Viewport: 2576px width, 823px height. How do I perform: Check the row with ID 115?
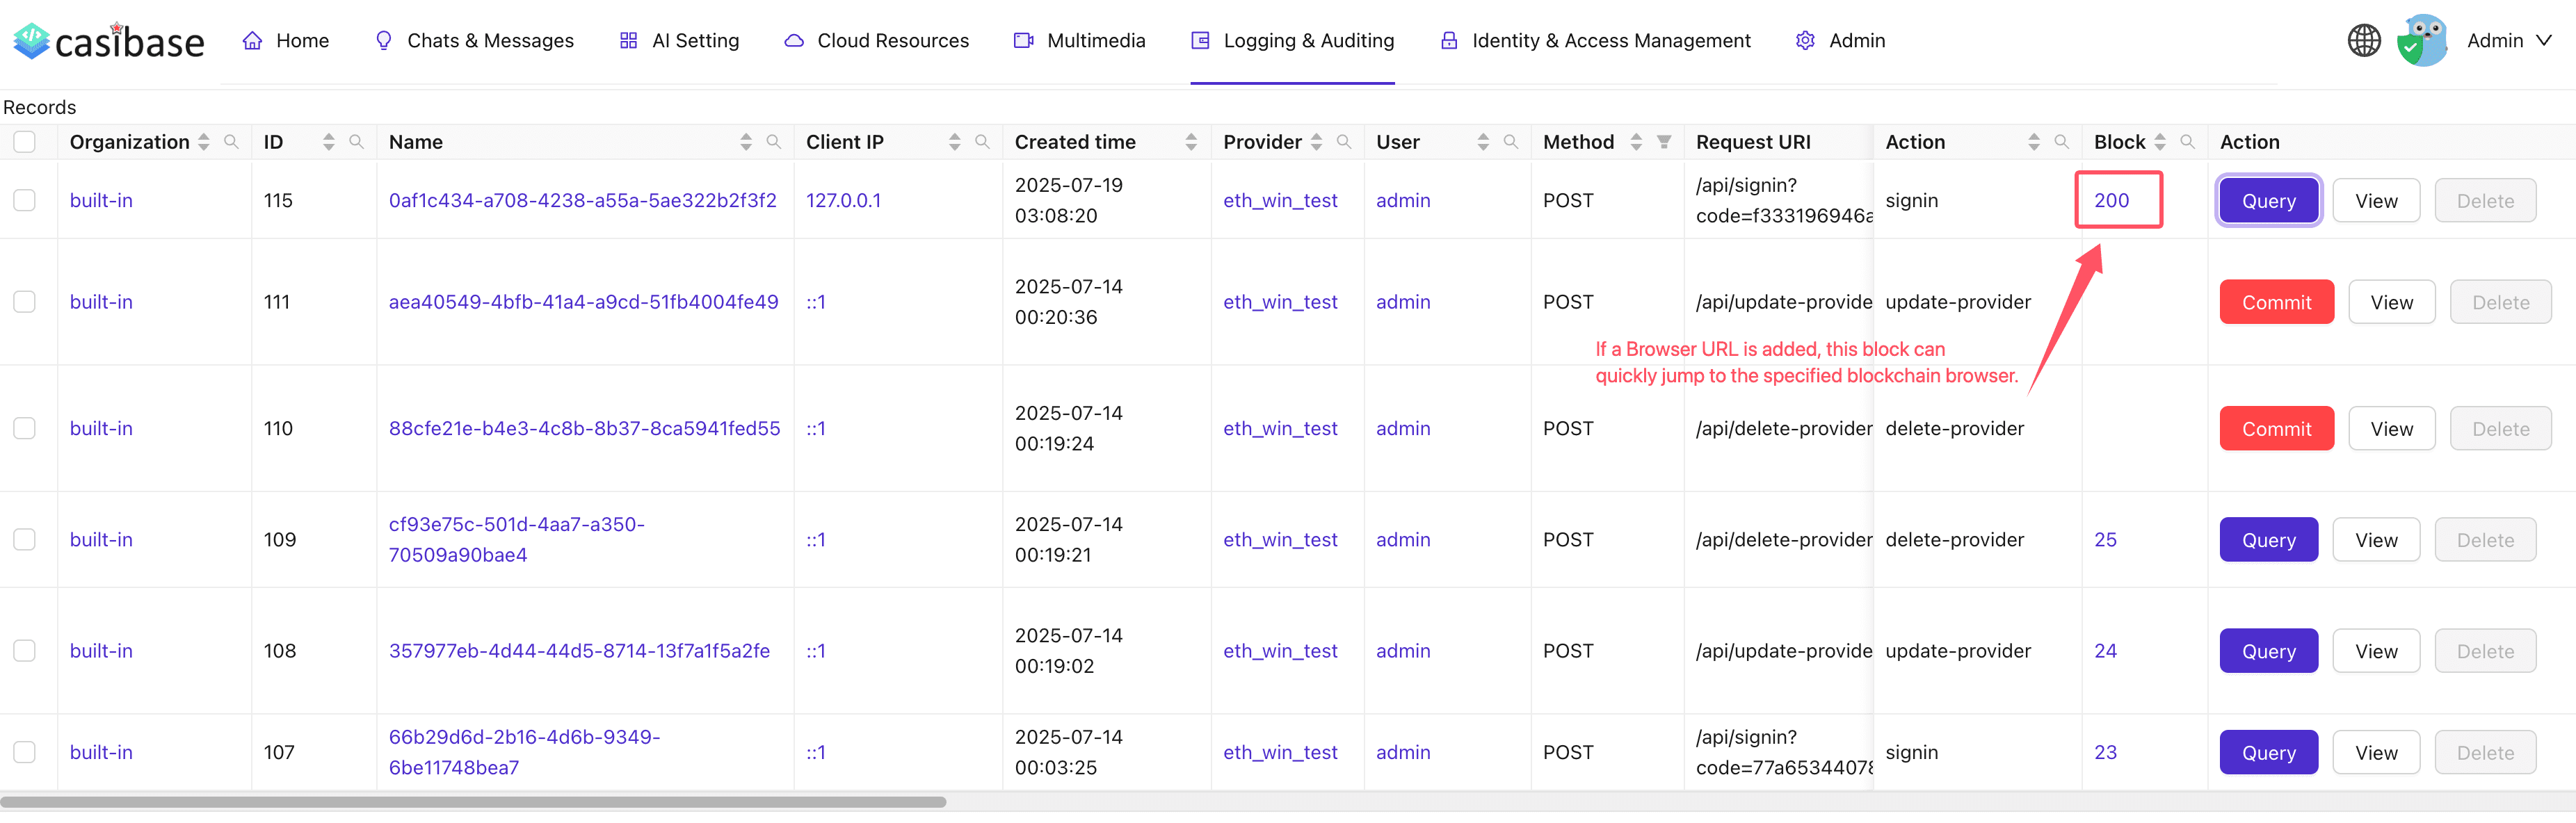[x=25, y=200]
